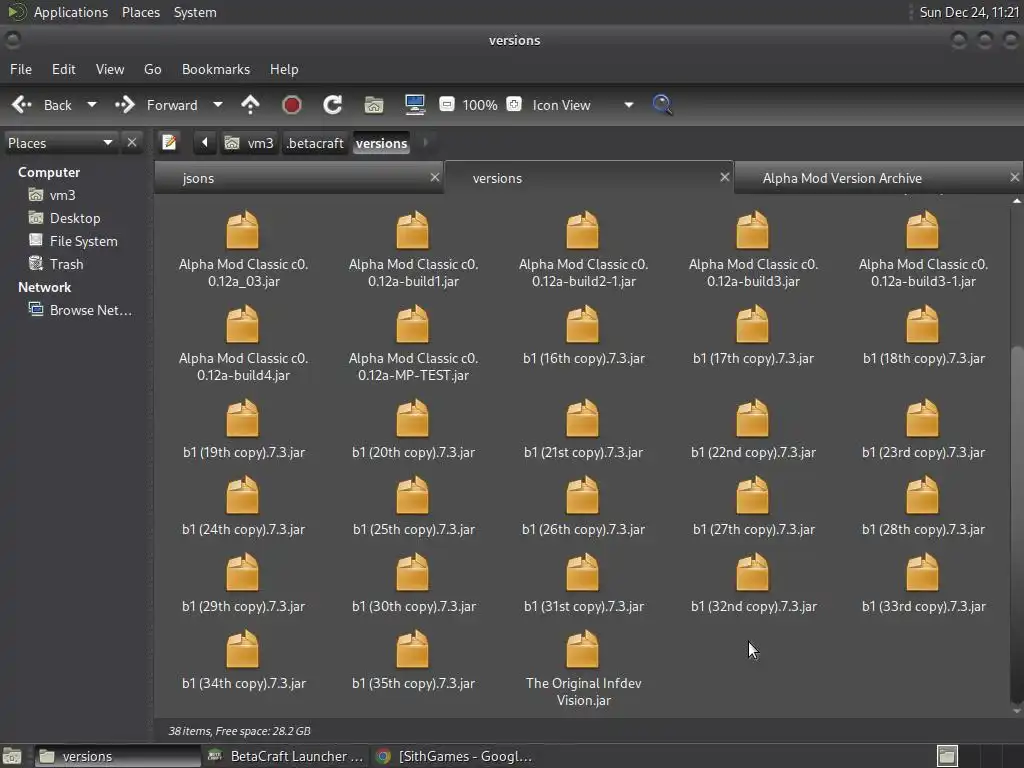The image size is (1024, 768).
Task: Expand the Back history dropdown arrow
Action: pos(92,105)
